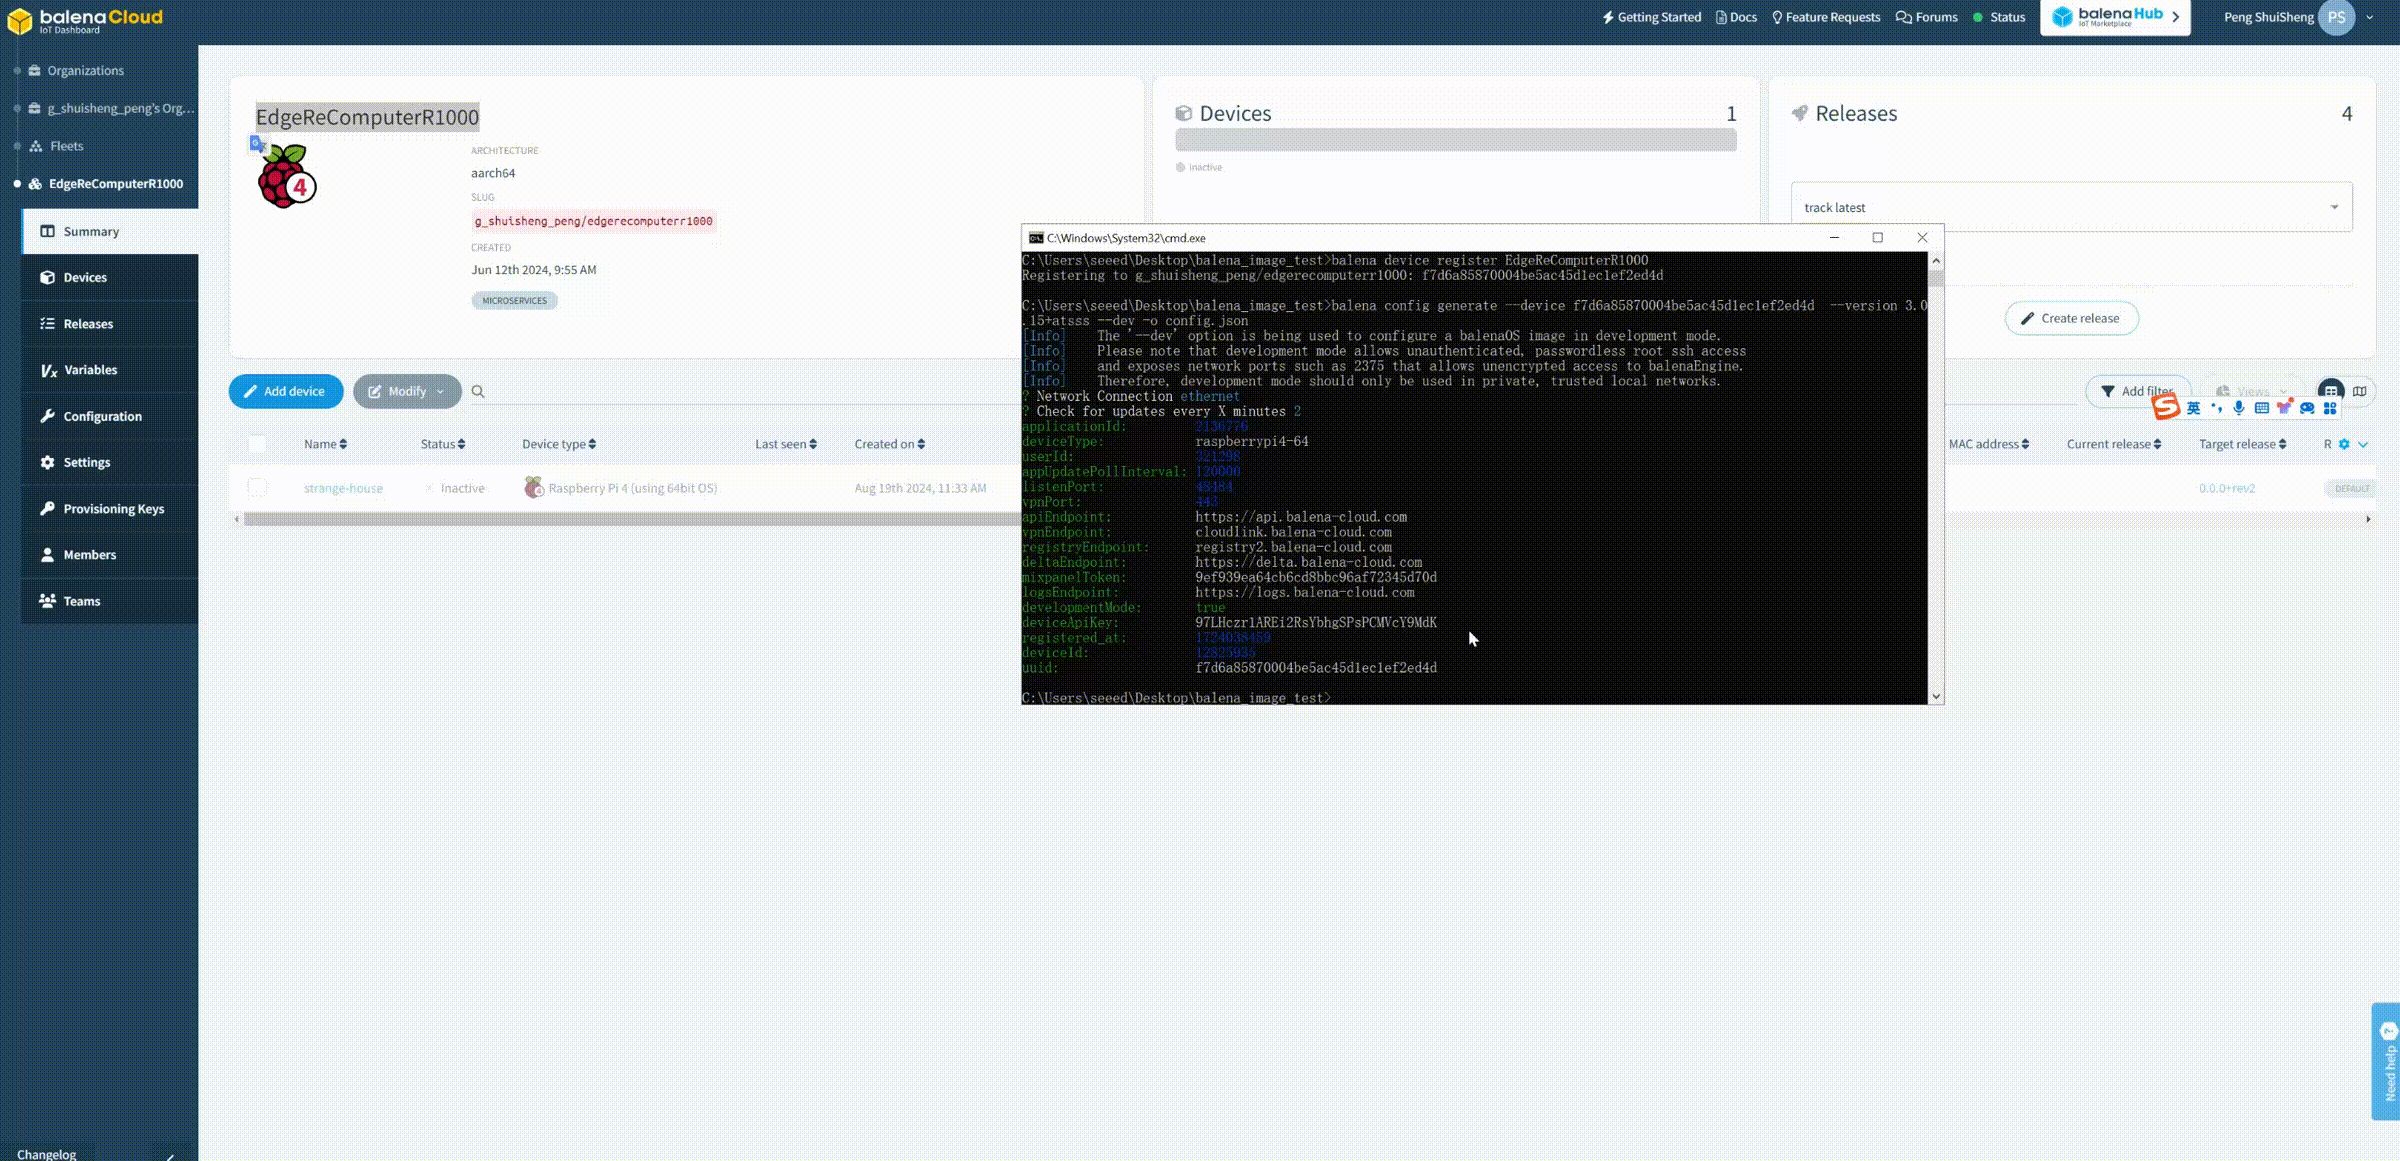Toggle Sogou English/Chinese input mode
This screenshot has height=1161, width=2400.
[2194, 408]
